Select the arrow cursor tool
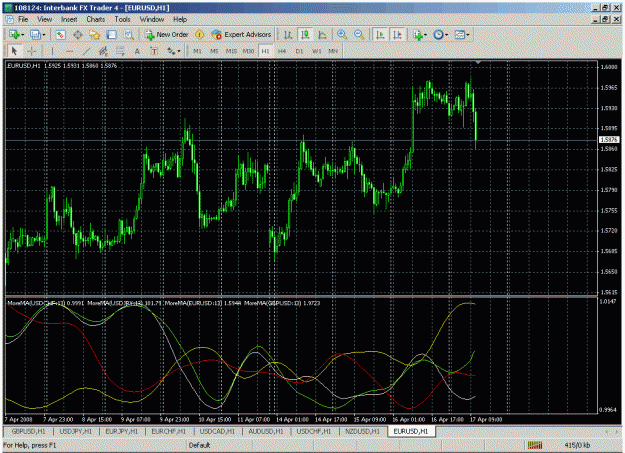Screen dimensions: 625x453 coord(14,51)
